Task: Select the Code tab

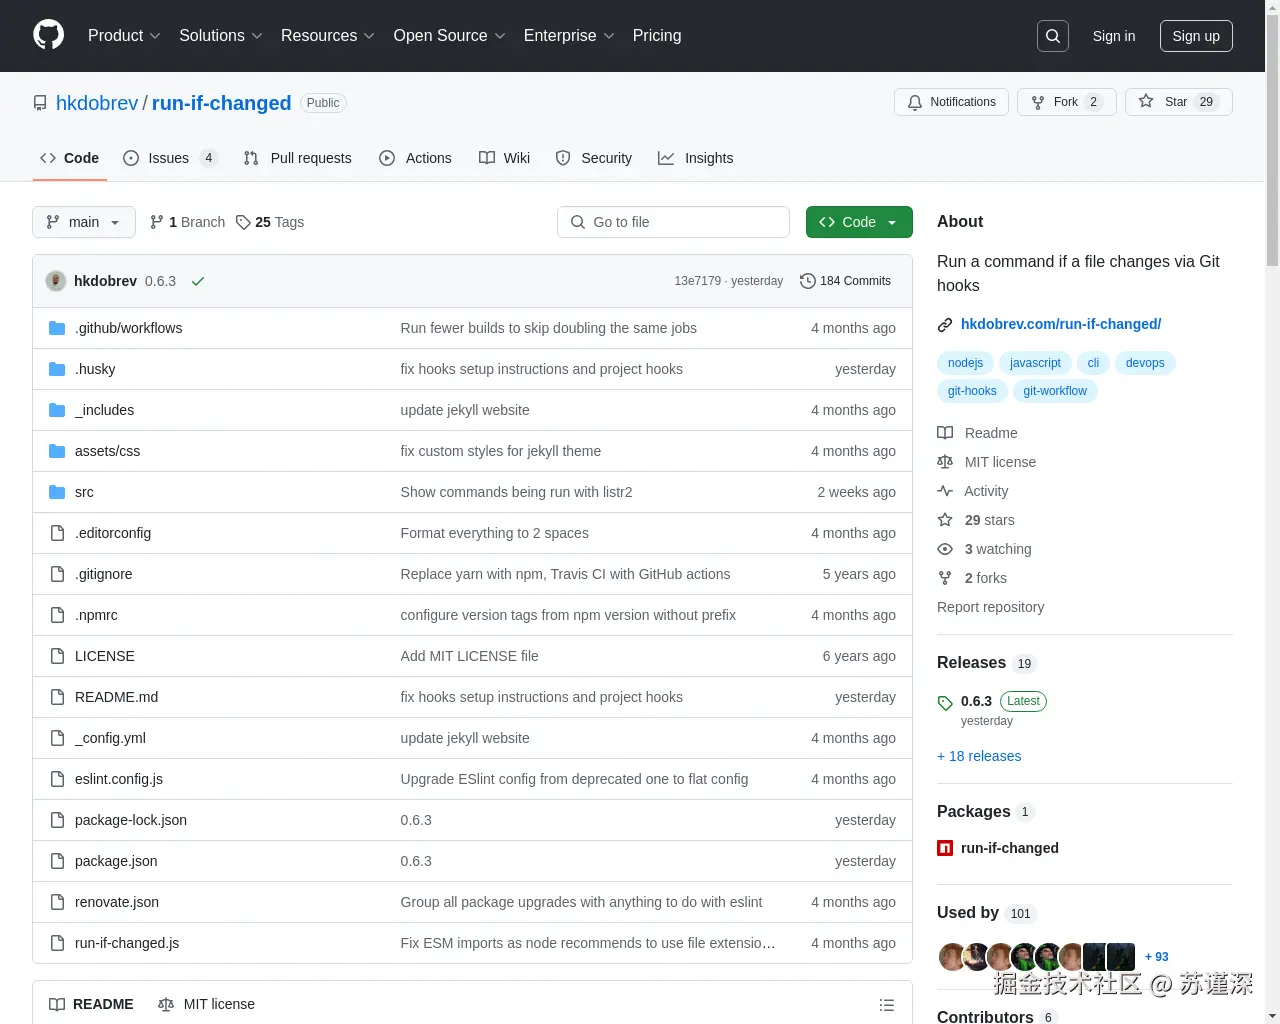Action: [70, 158]
